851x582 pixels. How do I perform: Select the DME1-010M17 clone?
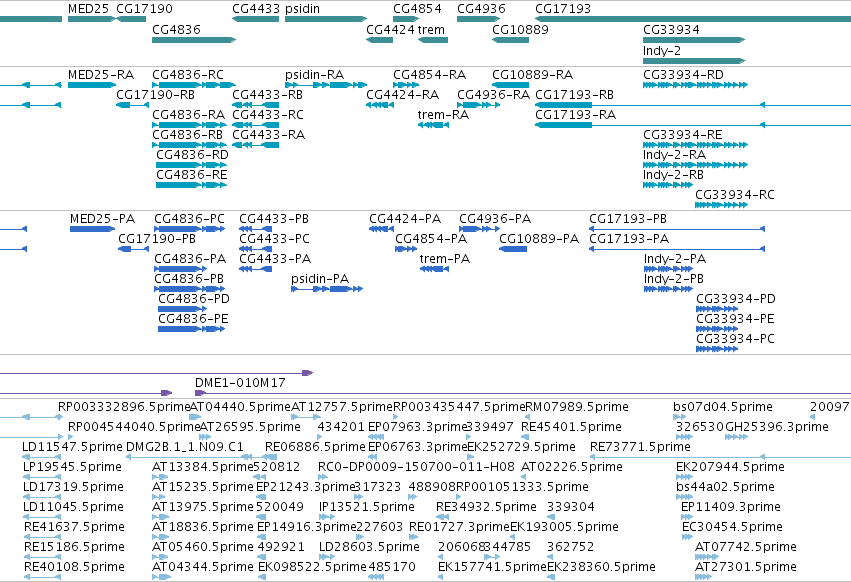[x=240, y=383]
